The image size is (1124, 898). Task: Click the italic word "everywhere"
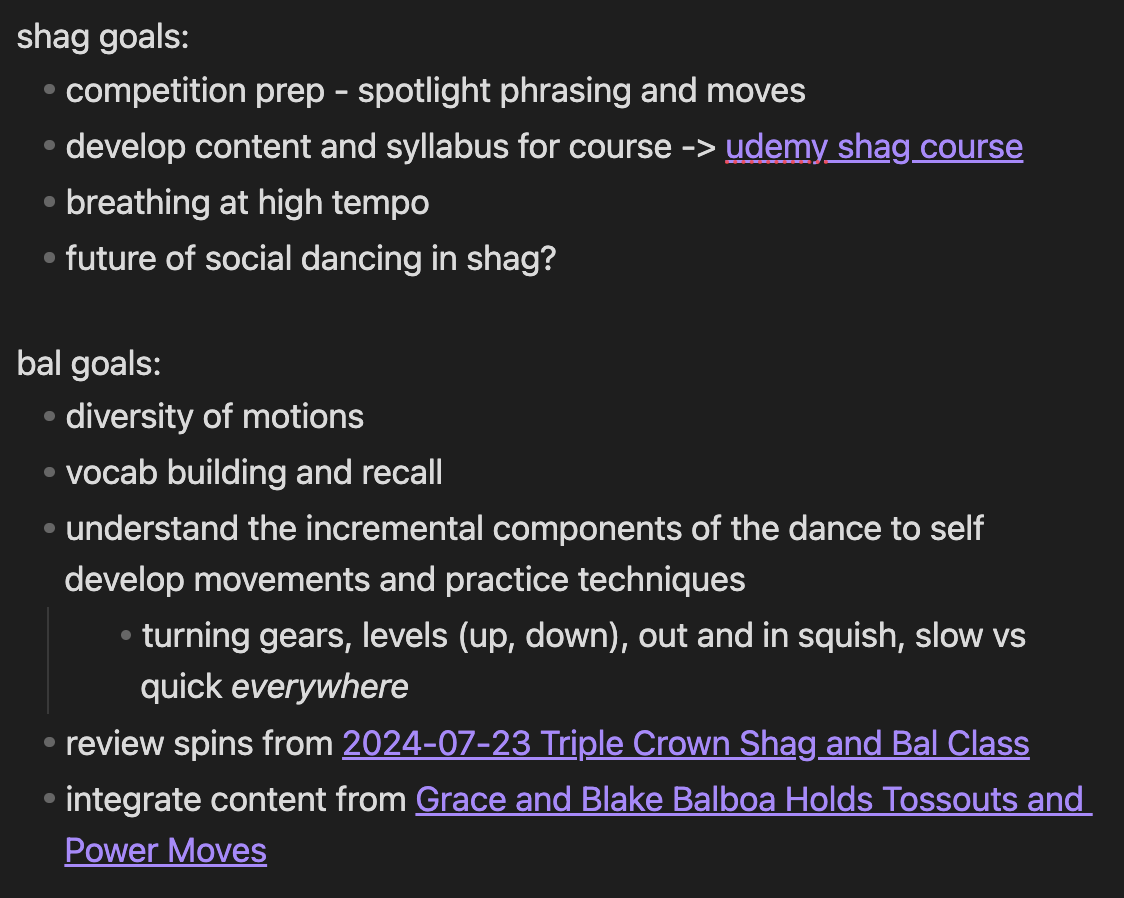click(x=320, y=687)
